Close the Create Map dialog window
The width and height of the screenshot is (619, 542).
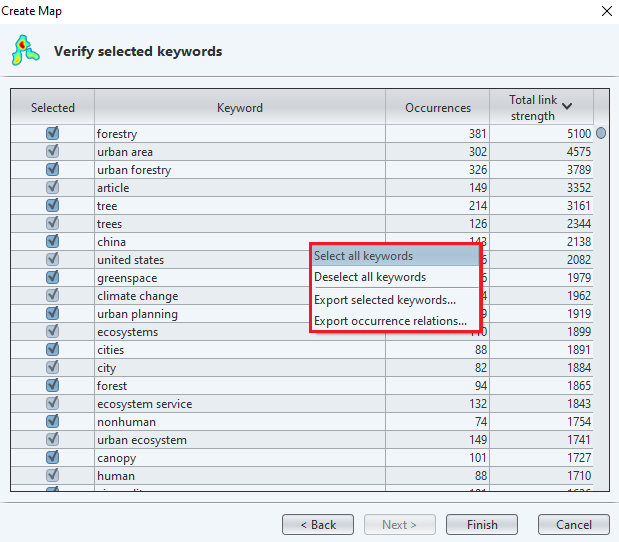click(x=605, y=11)
